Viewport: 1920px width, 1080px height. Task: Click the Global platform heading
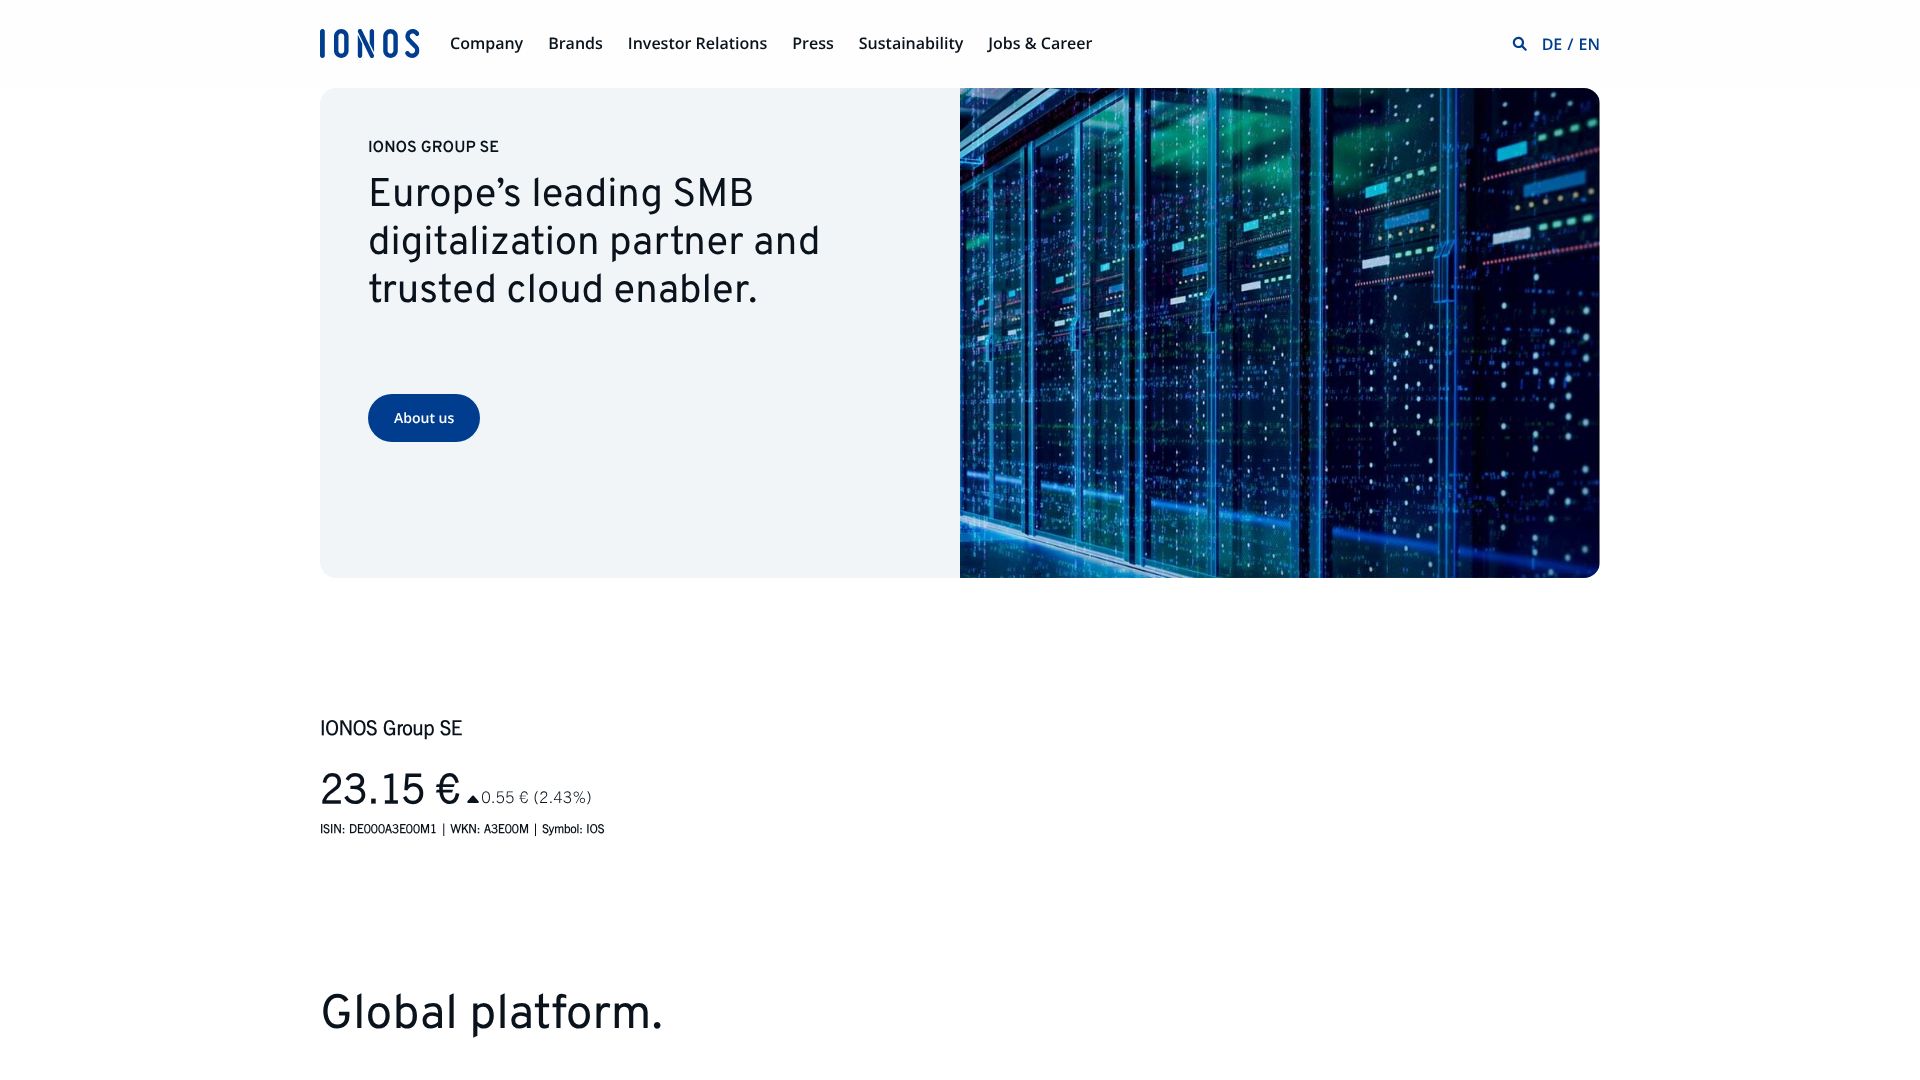pos(491,1013)
